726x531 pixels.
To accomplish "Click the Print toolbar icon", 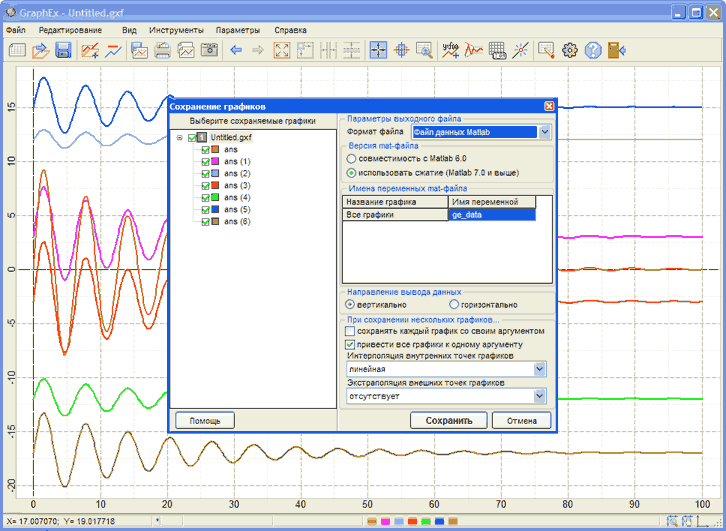I will pyautogui.click(x=162, y=50).
